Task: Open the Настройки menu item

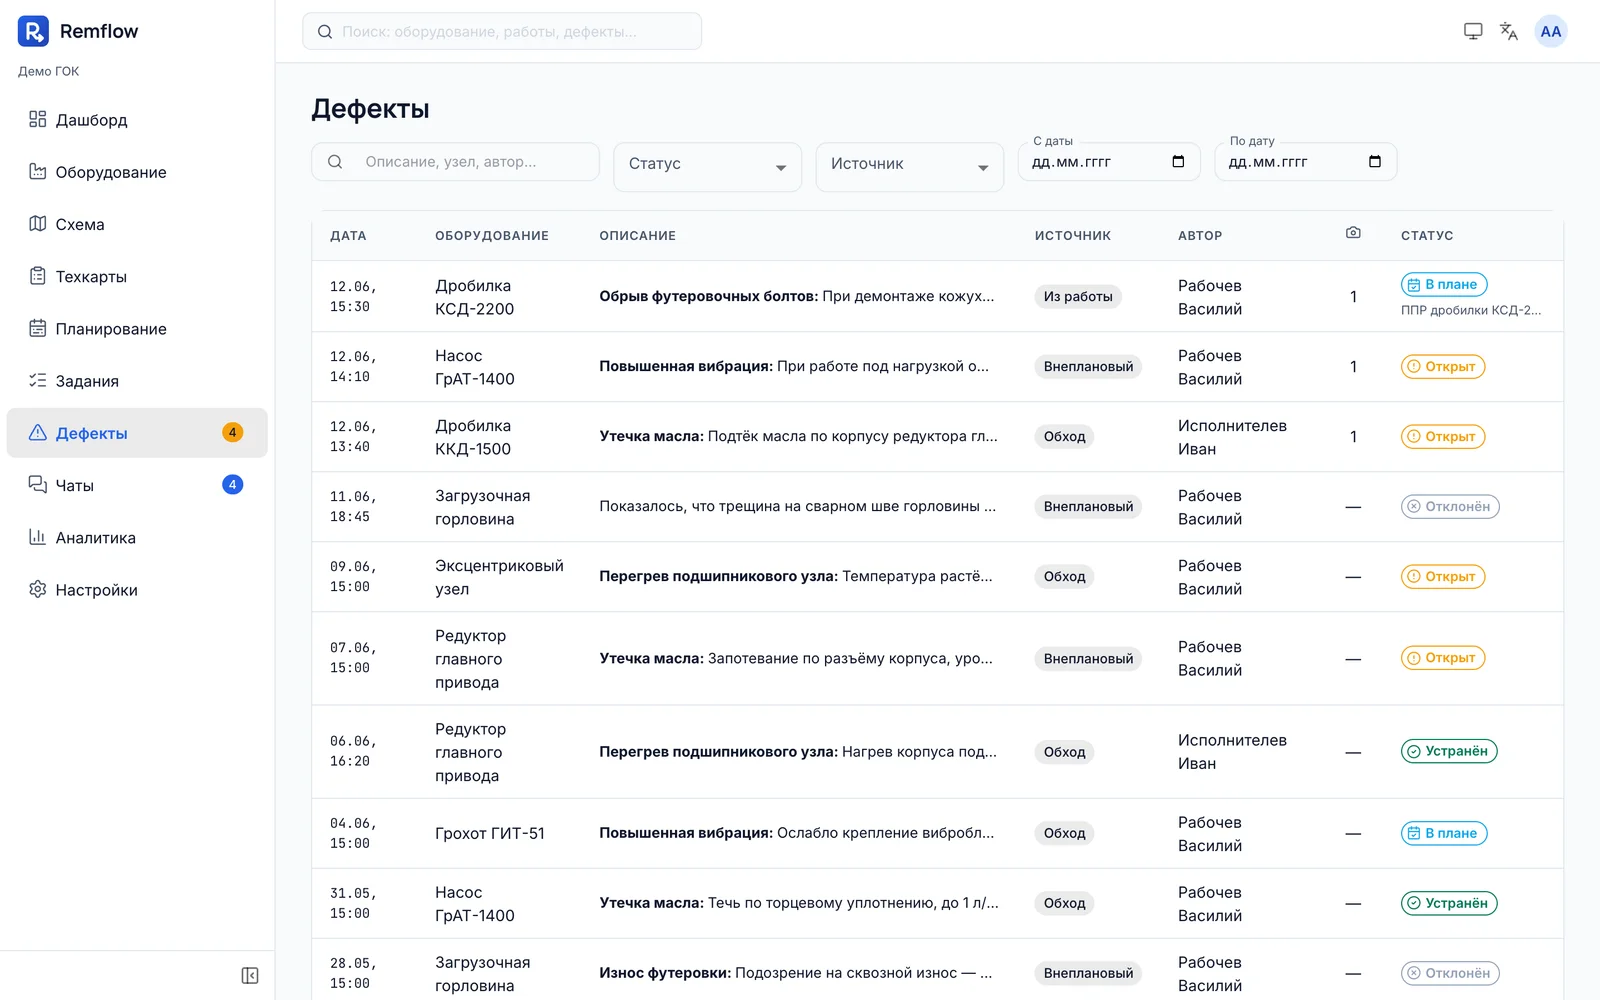Action: pos(137,589)
